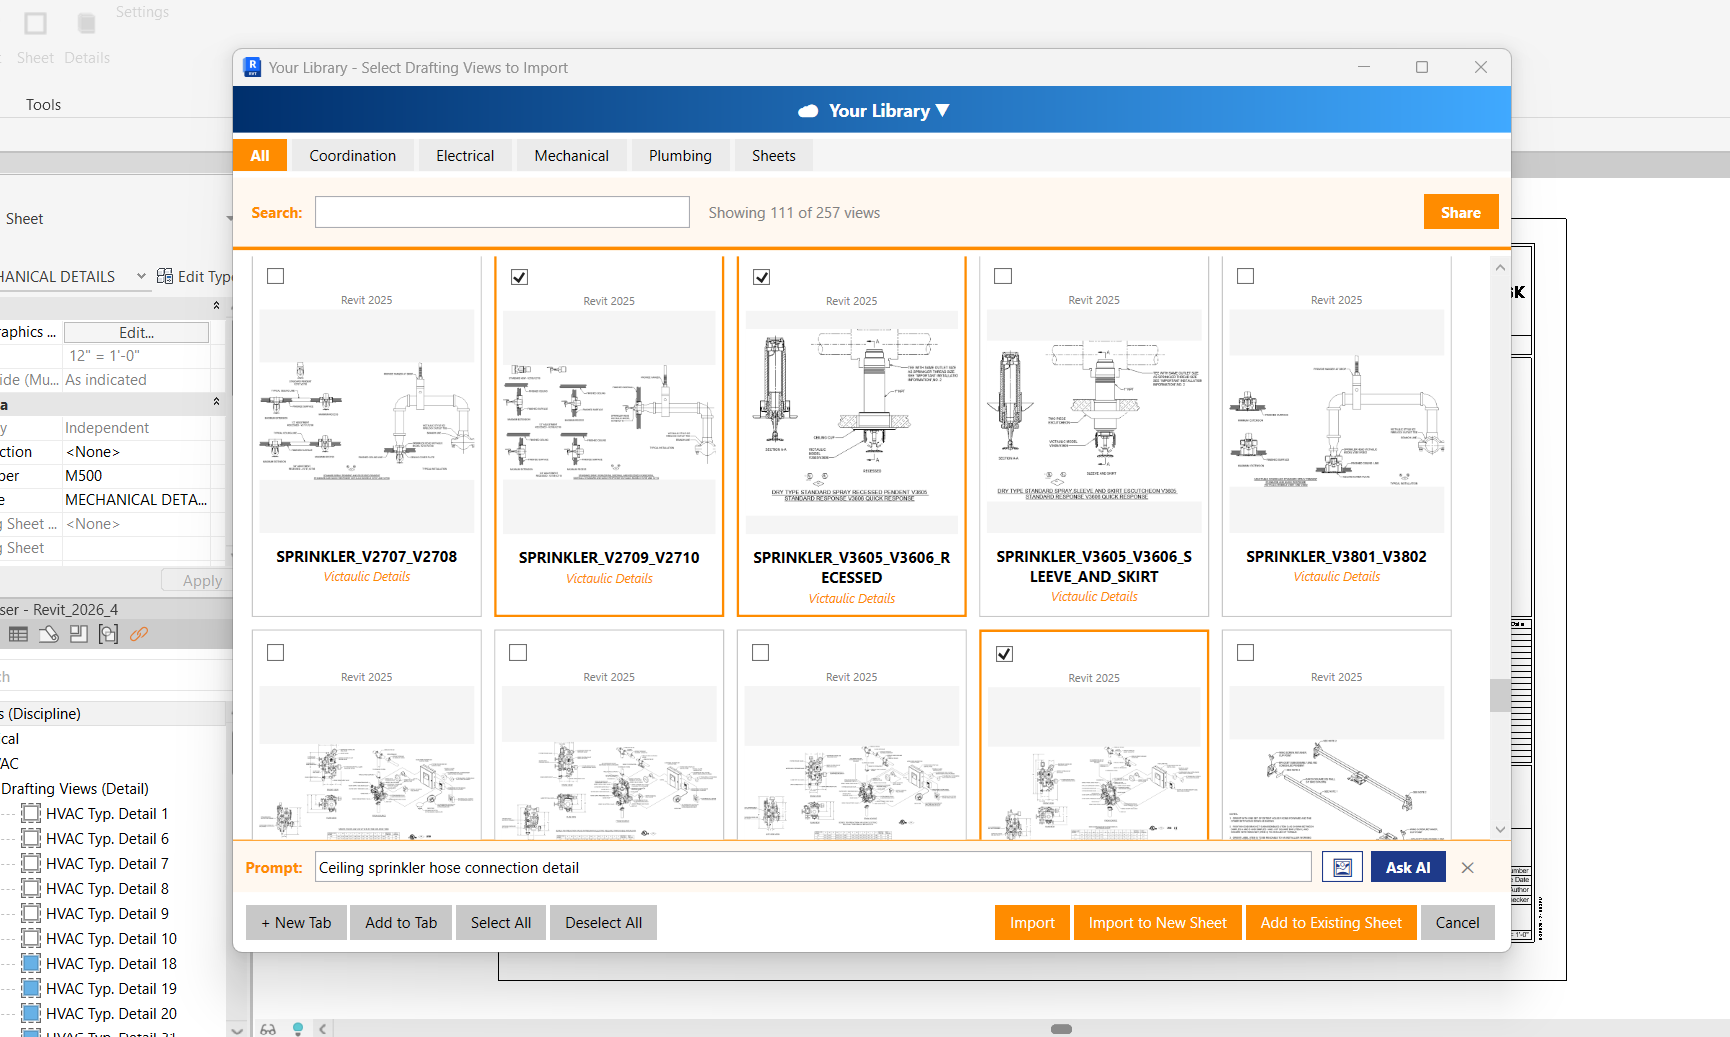Click the HVAC Typ. Detail 6 view icon
Image resolution: width=1730 pixels, height=1037 pixels.
tap(31, 838)
